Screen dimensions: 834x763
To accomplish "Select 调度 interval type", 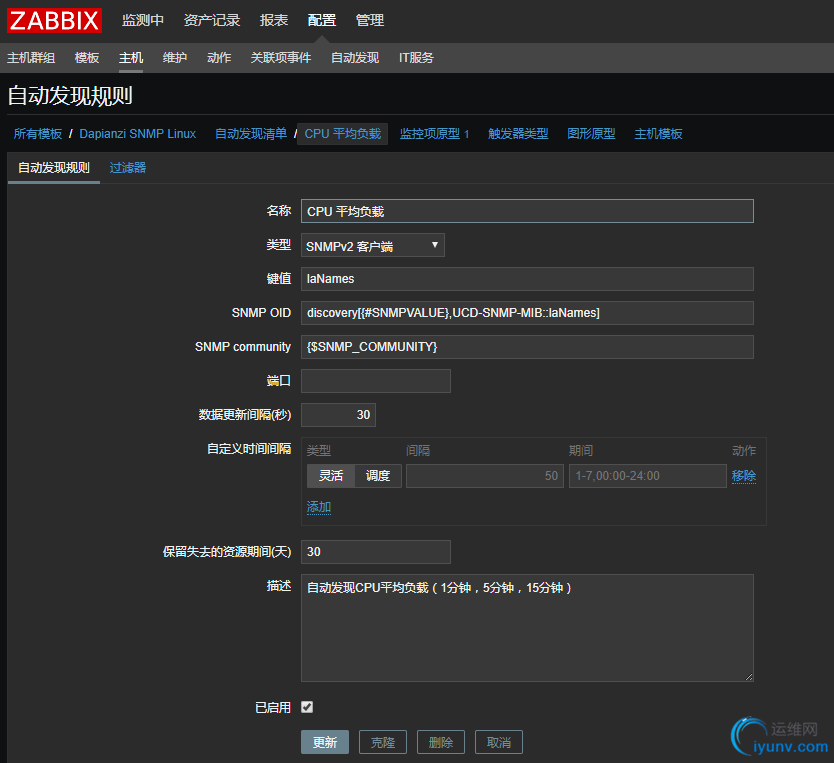I will coord(378,475).
